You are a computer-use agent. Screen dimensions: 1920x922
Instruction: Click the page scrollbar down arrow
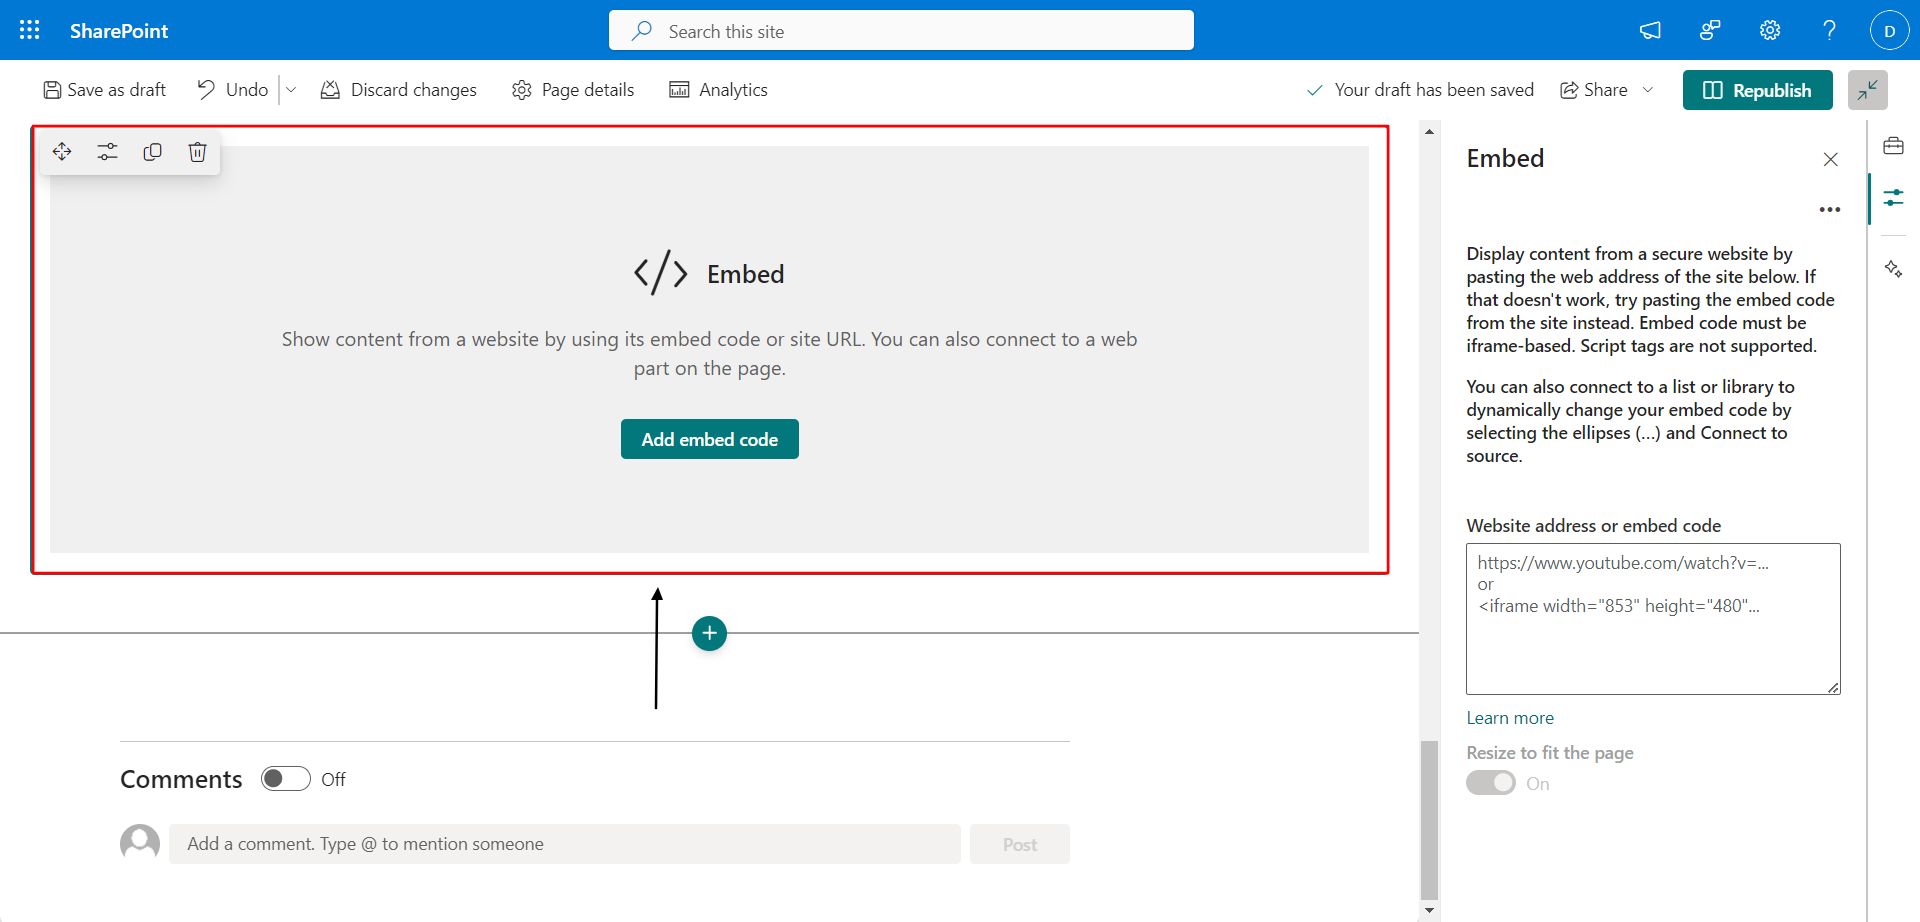click(x=1429, y=910)
